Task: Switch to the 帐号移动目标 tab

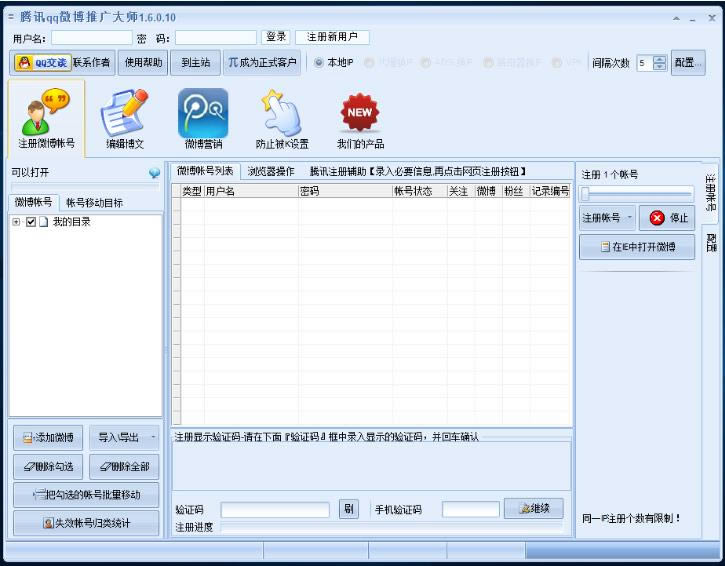Action: (x=95, y=202)
